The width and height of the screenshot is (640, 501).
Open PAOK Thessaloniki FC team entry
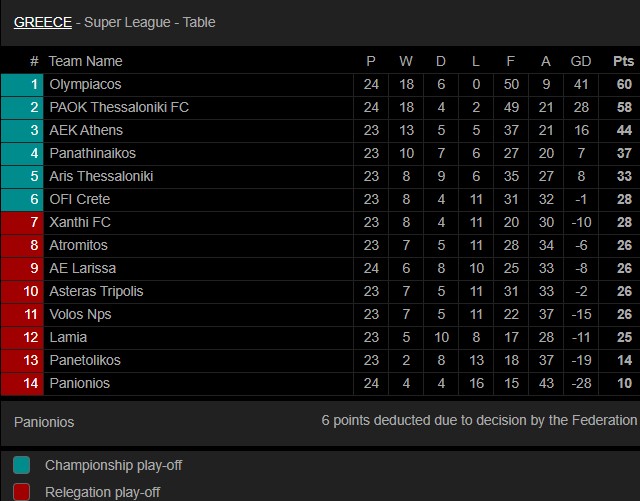(119, 107)
